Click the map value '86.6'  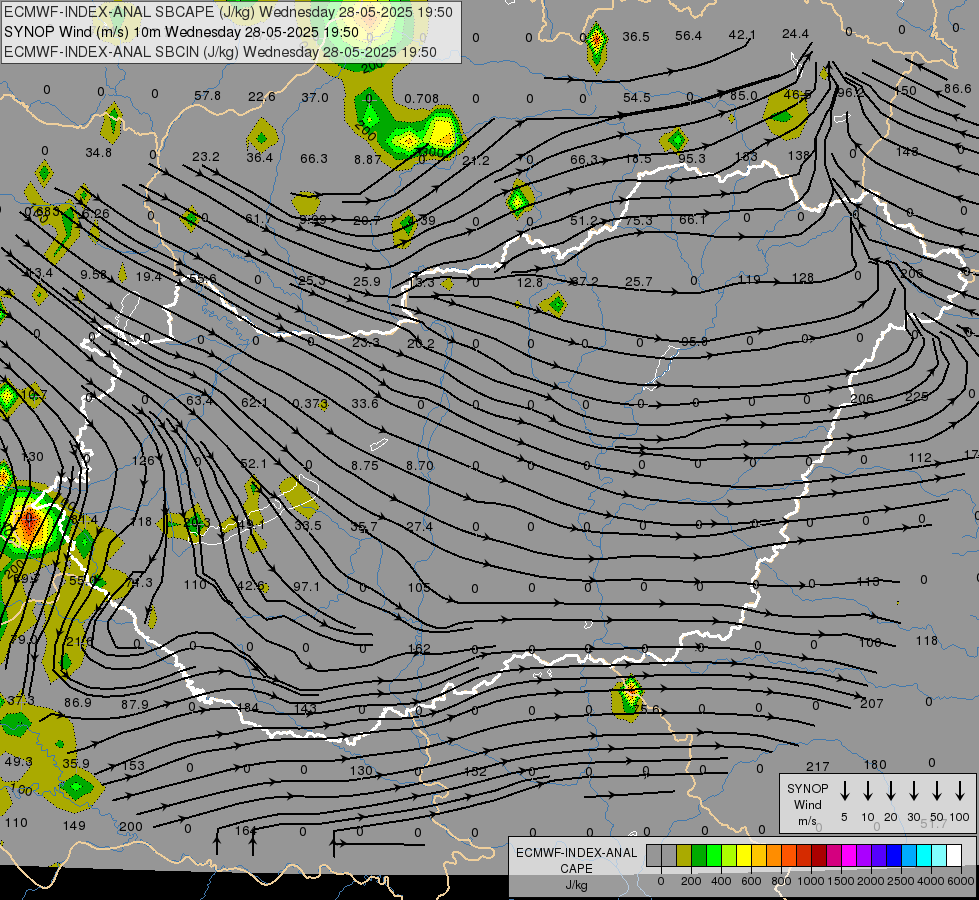(x=957, y=89)
